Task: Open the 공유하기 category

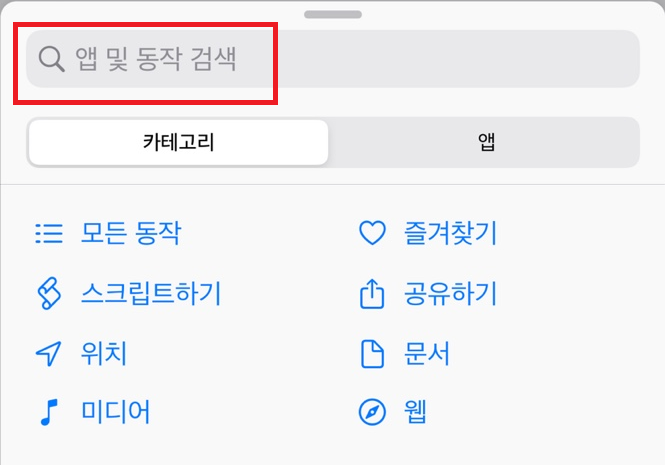Action: pos(450,293)
